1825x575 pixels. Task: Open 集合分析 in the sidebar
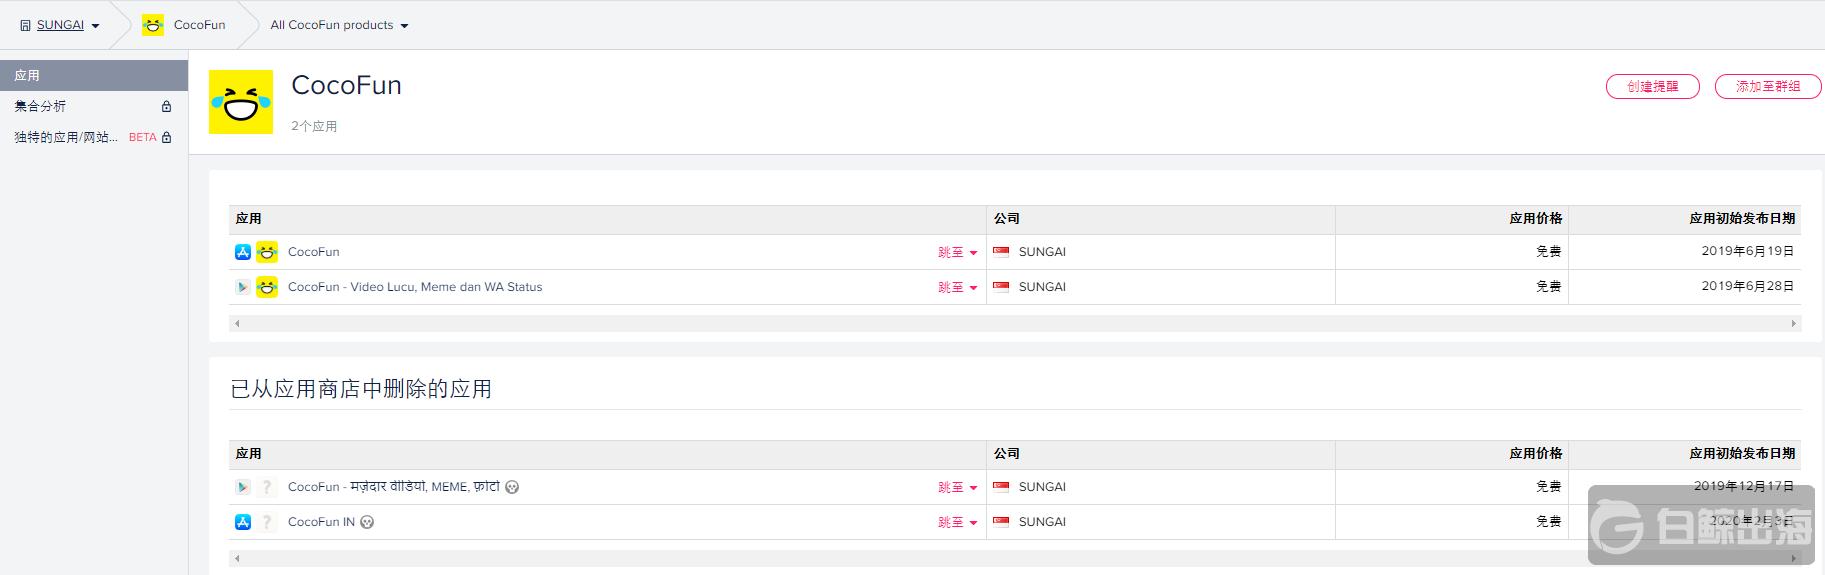click(41, 106)
